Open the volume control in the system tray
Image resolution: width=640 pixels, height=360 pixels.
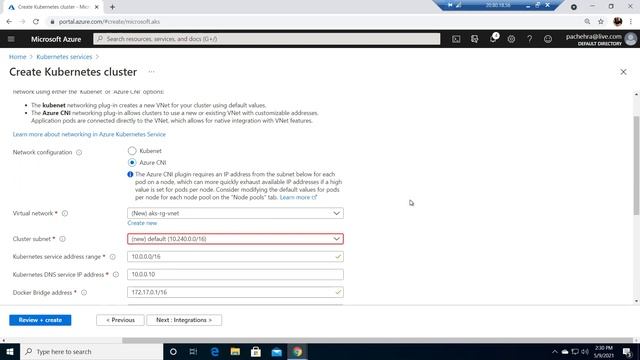pyautogui.click(x=585, y=351)
